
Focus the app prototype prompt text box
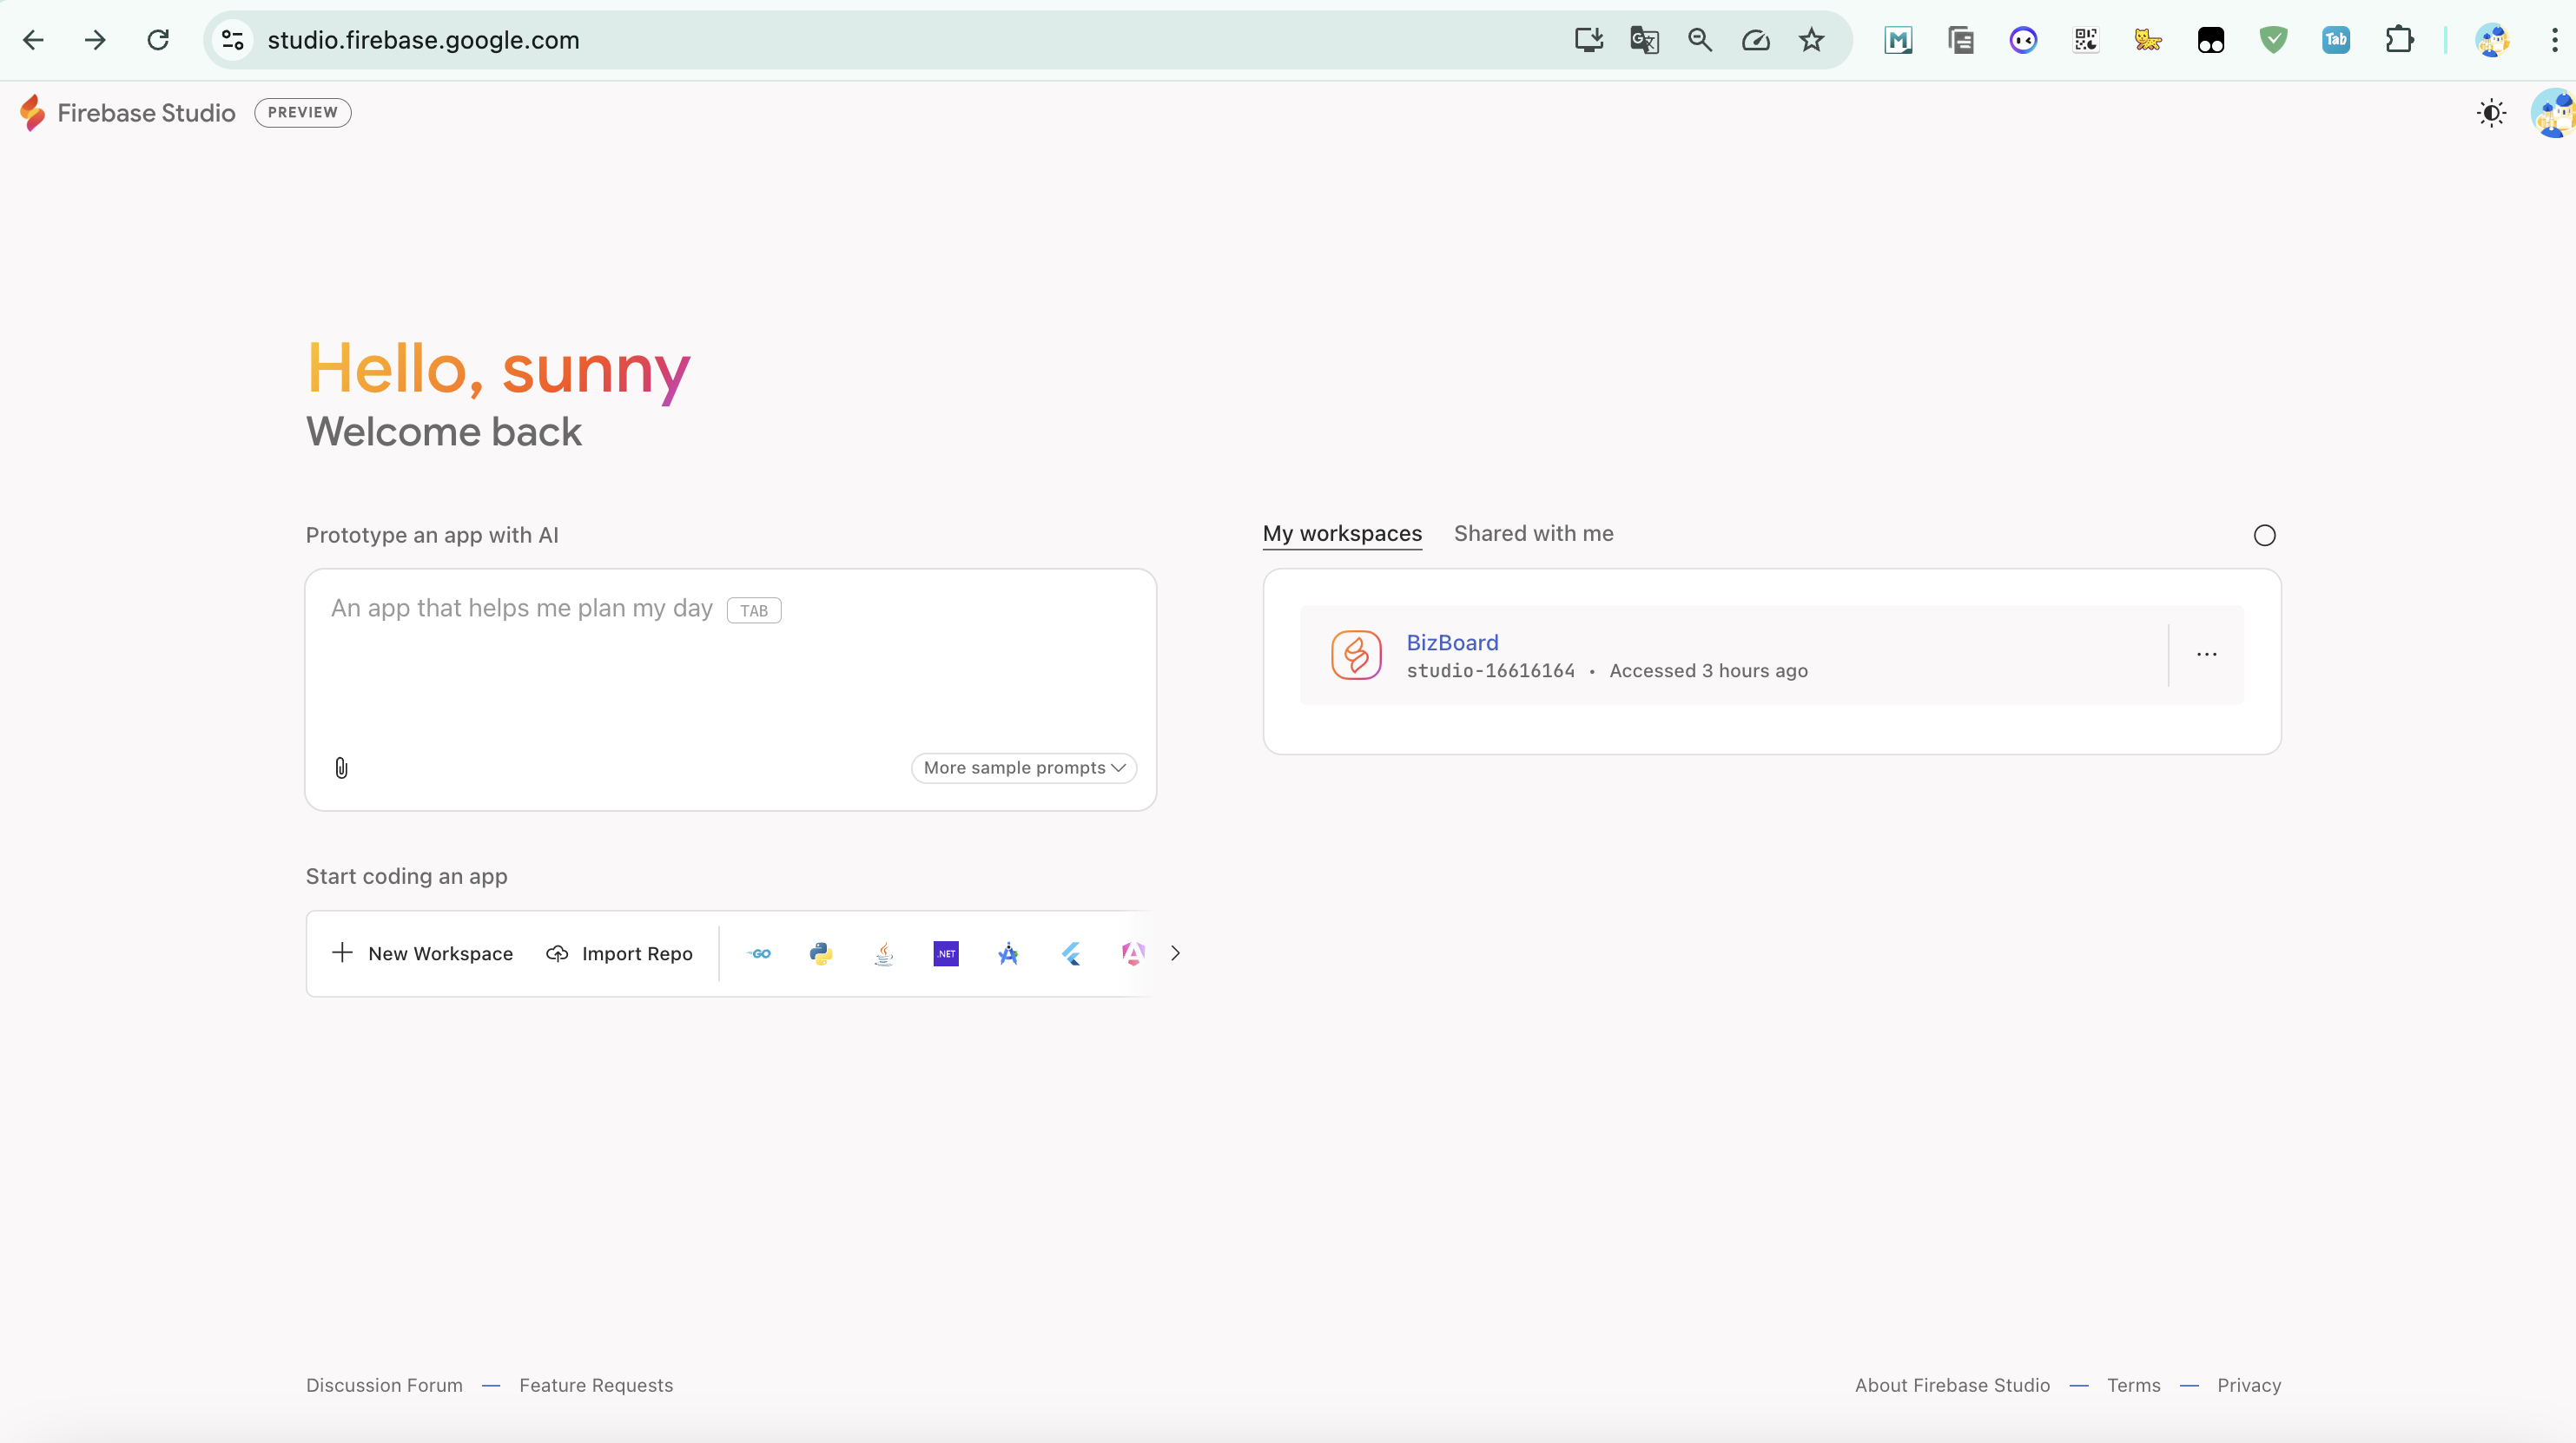click(x=730, y=689)
